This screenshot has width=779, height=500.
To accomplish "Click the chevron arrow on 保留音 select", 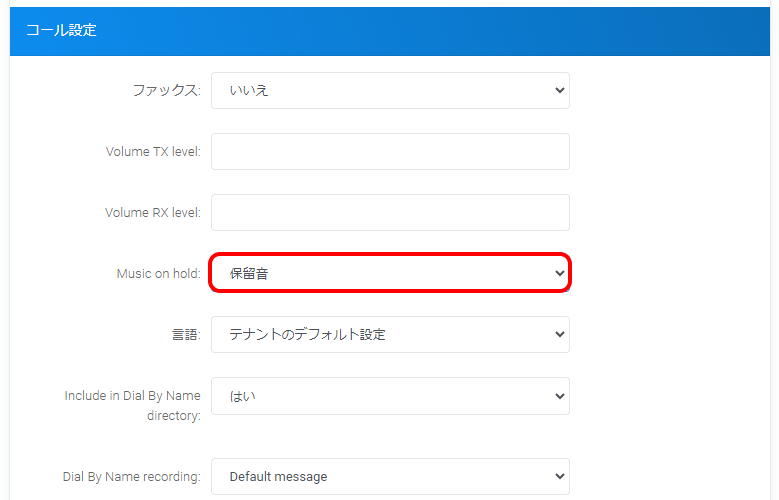I will [x=558, y=273].
